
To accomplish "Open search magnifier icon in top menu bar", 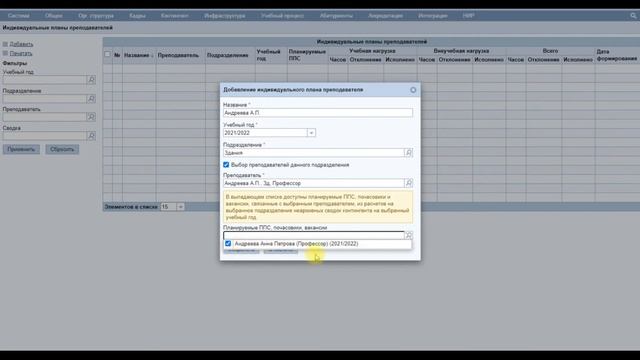I will pyautogui.click(x=633, y=16).
